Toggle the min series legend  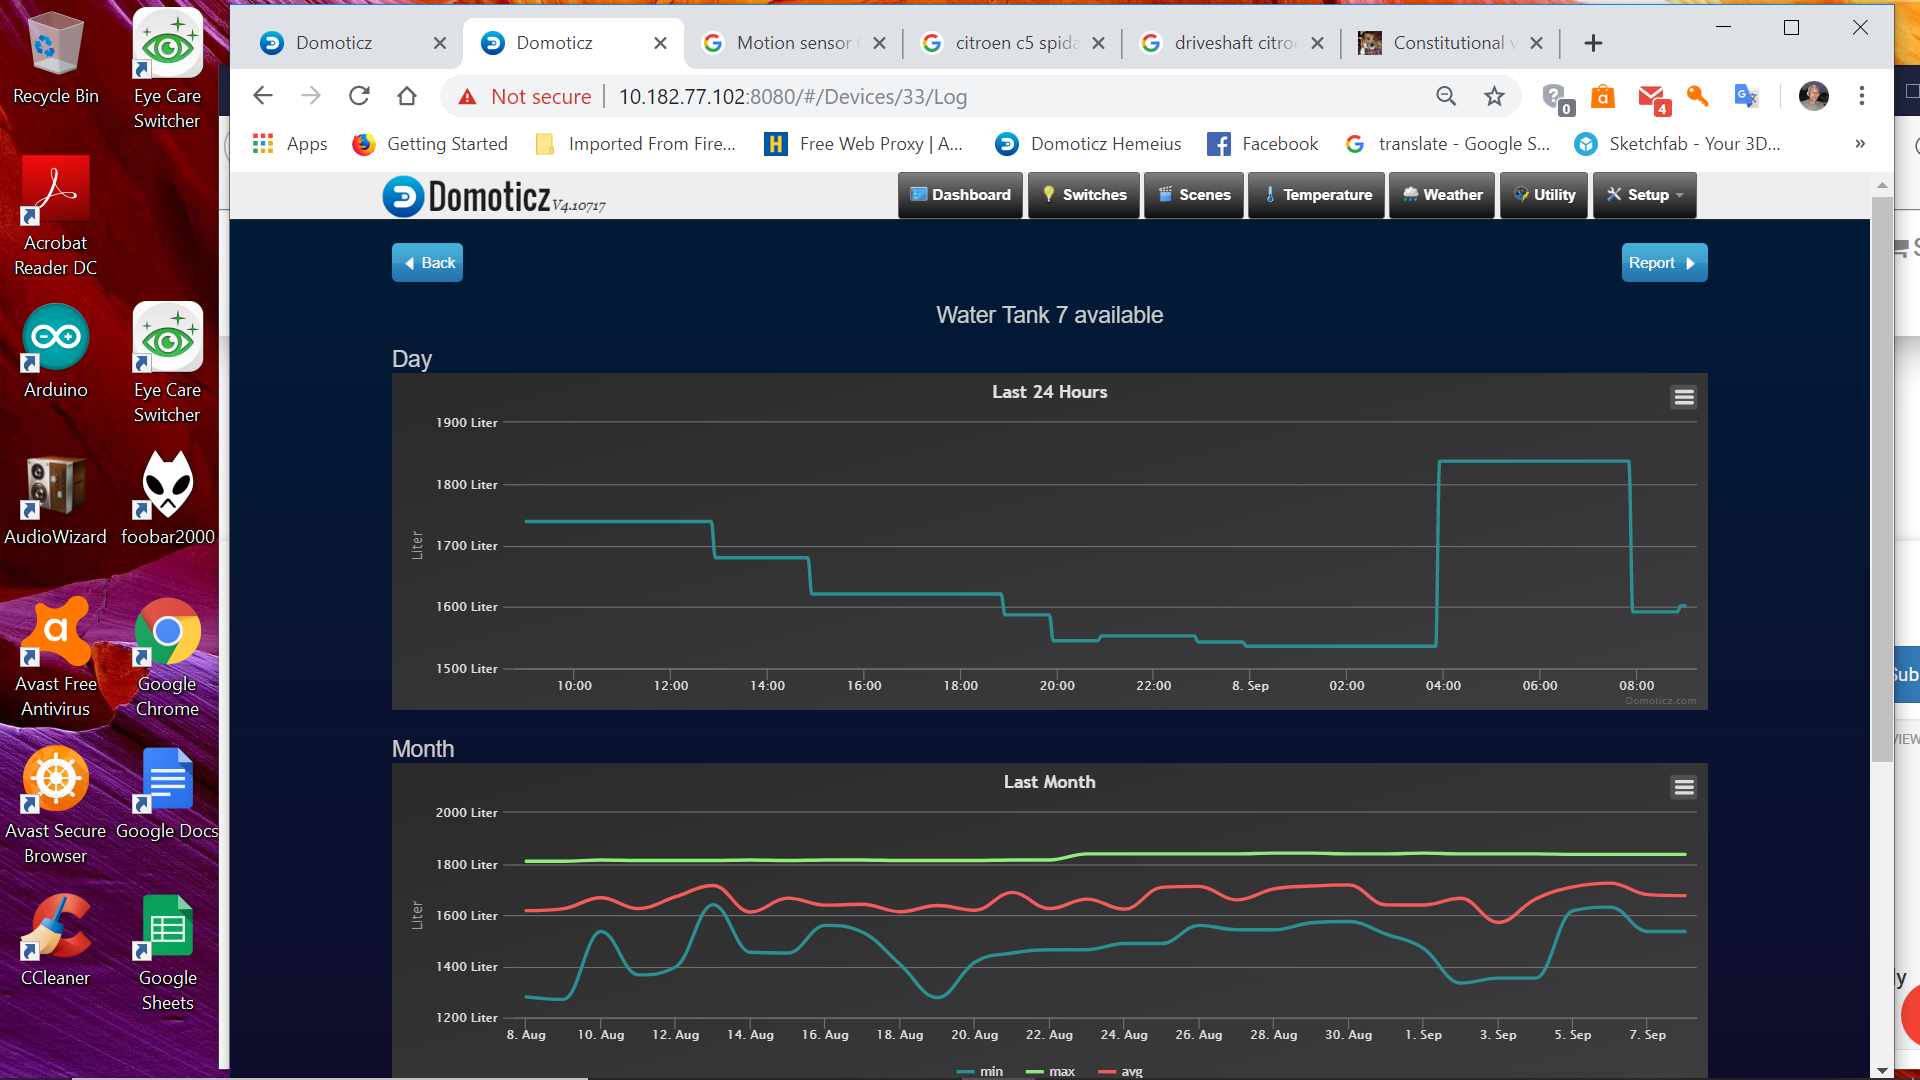click(x=980, y=1071)
